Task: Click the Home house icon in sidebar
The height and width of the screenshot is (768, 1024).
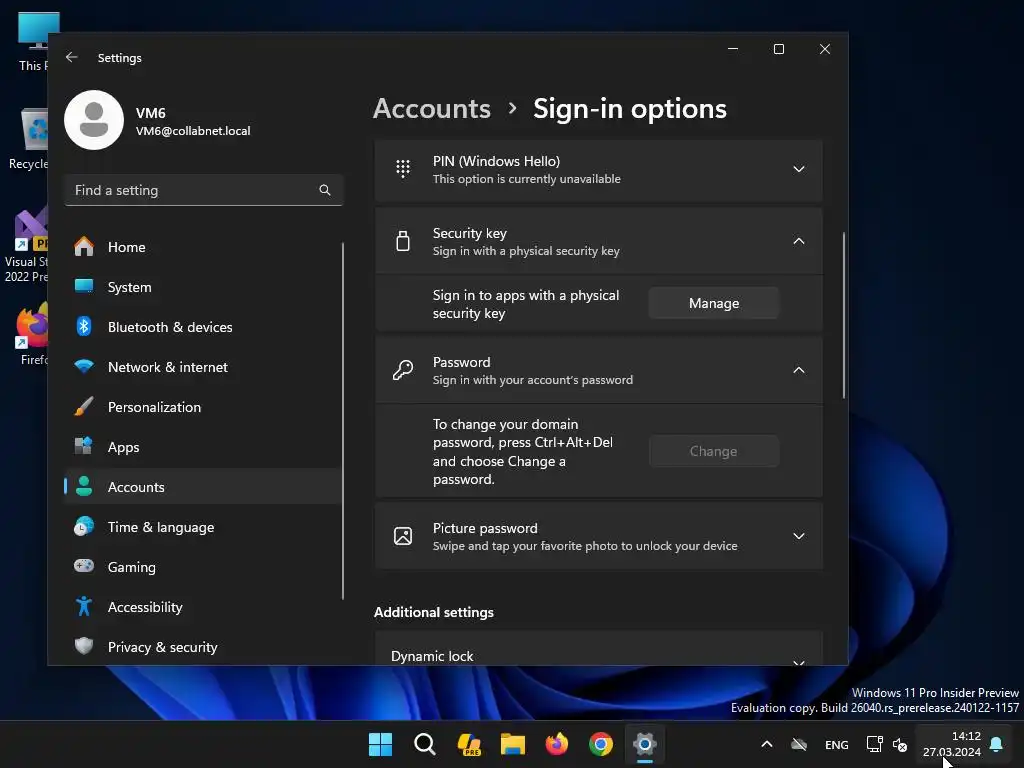Action: [84, 247]
